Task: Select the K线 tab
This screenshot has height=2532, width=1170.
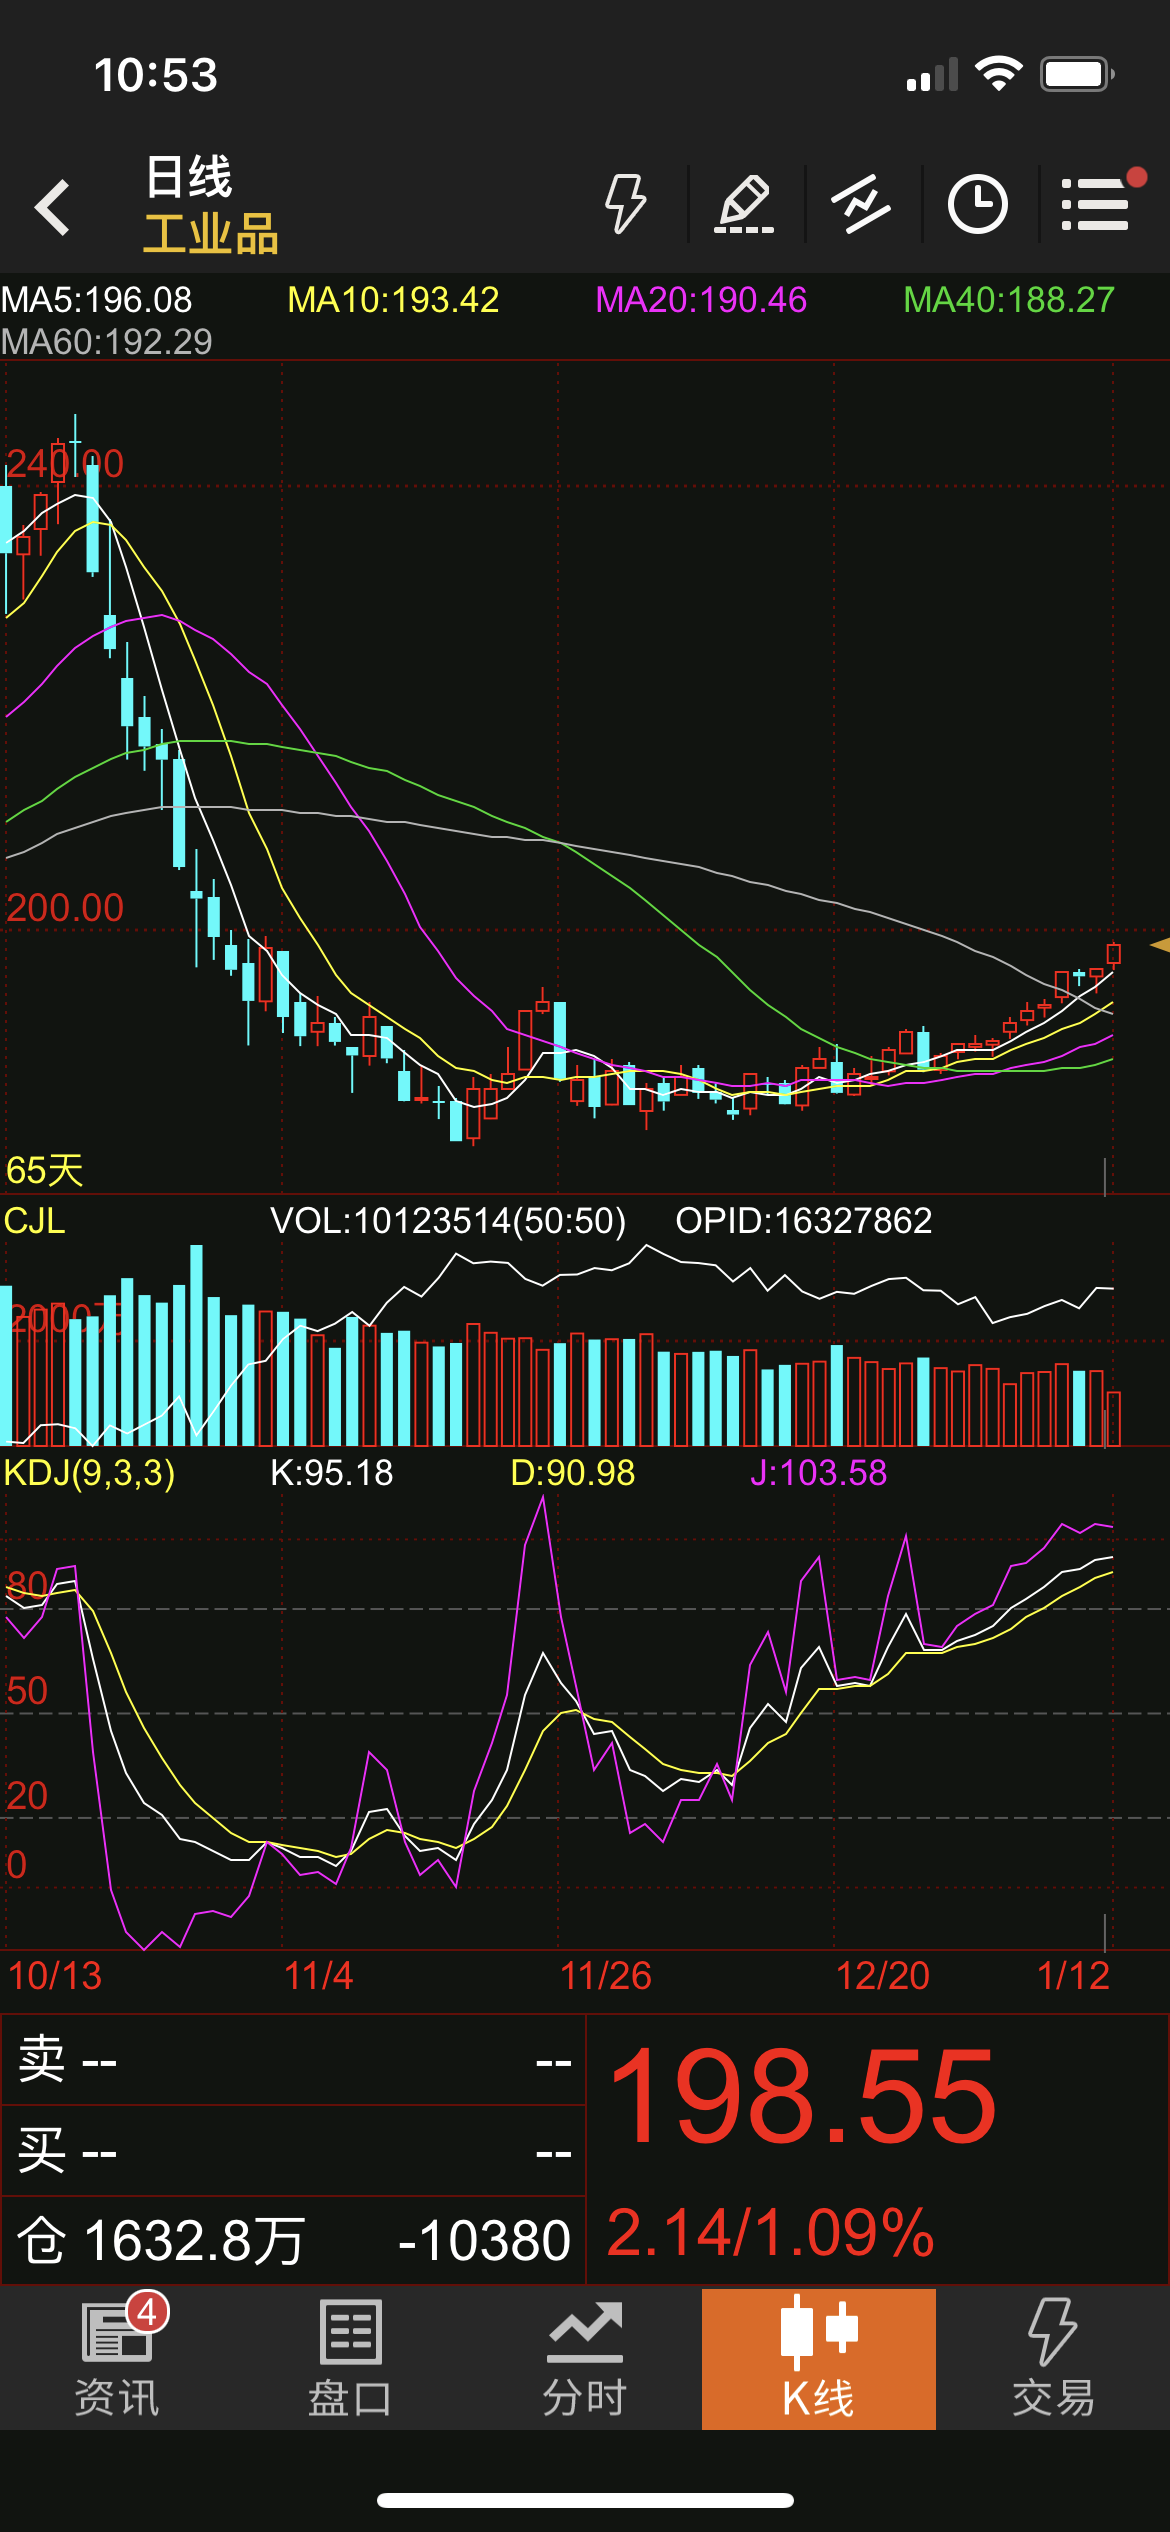Action: (818, 2358)
